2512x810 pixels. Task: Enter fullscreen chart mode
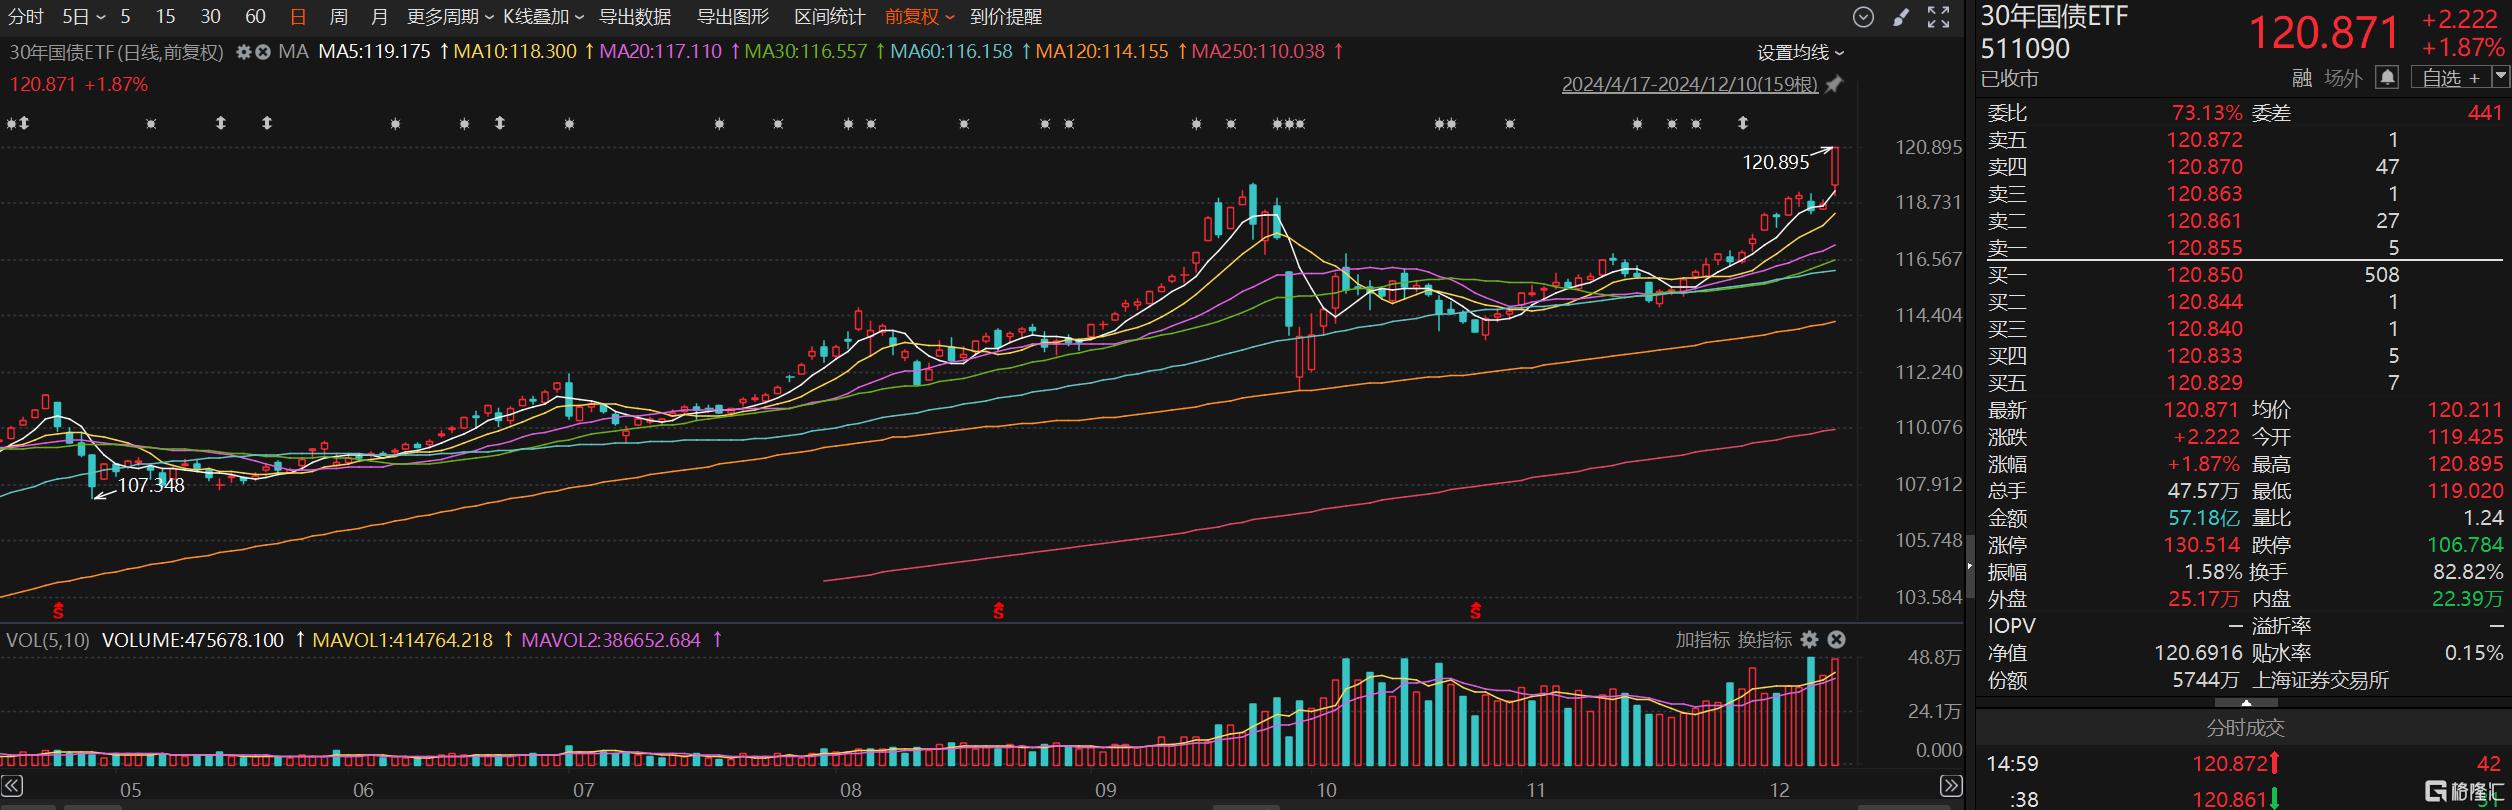(1939, 17)
